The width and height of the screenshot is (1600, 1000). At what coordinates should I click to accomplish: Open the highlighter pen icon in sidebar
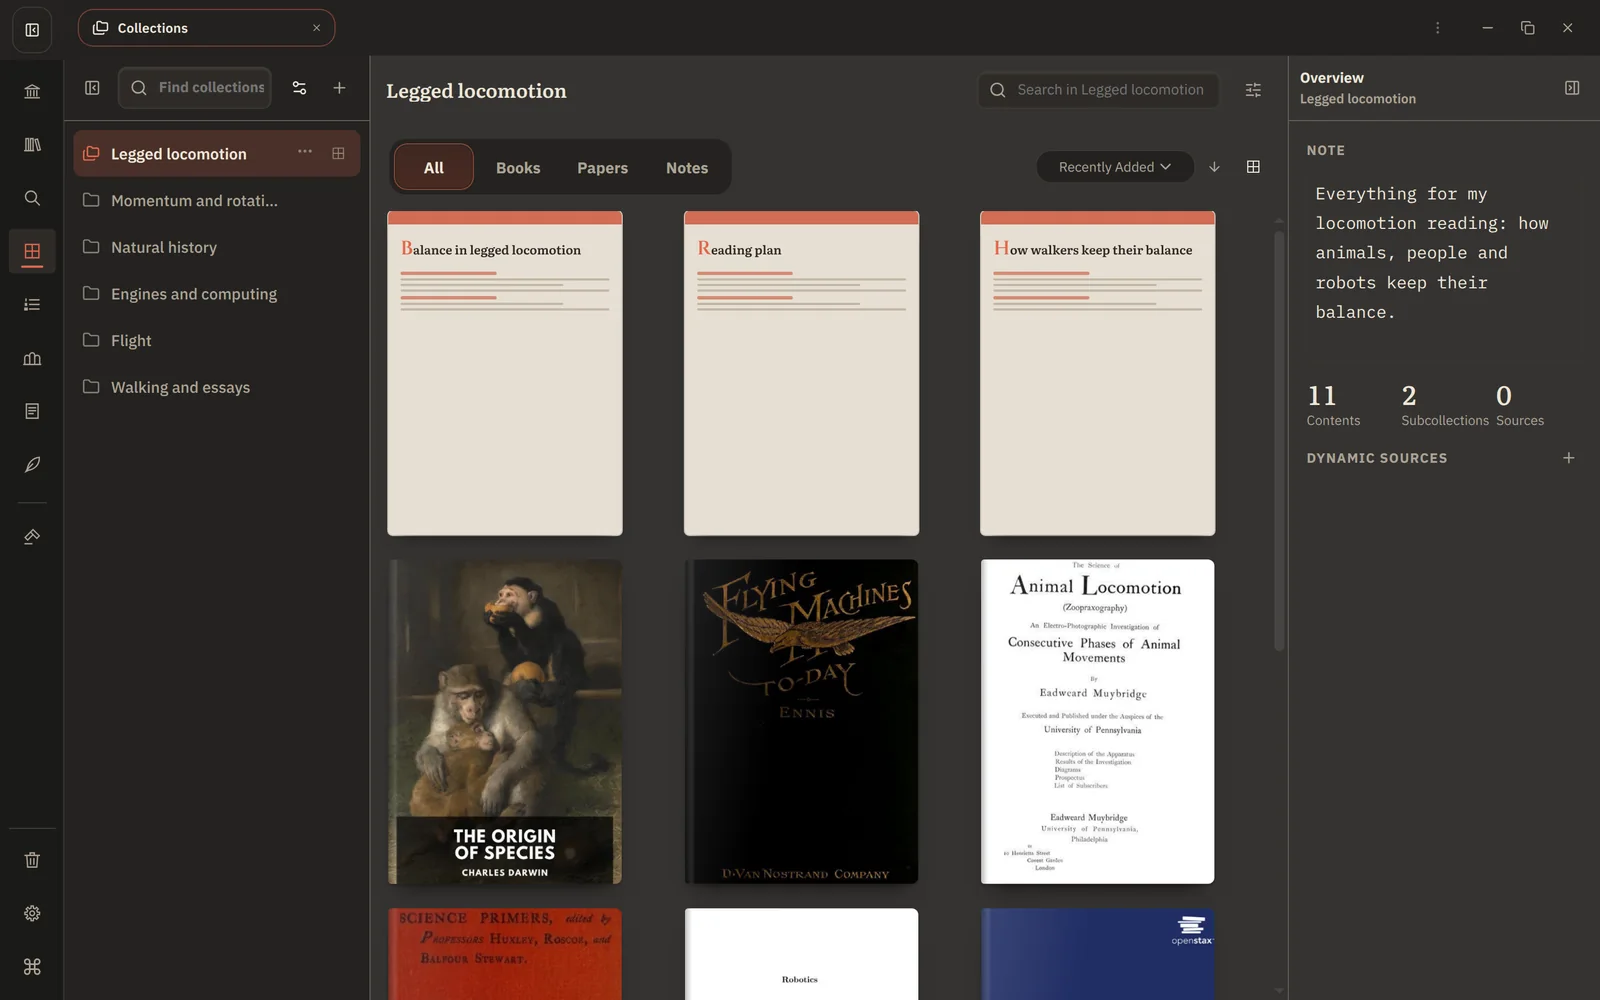point(32,537)
